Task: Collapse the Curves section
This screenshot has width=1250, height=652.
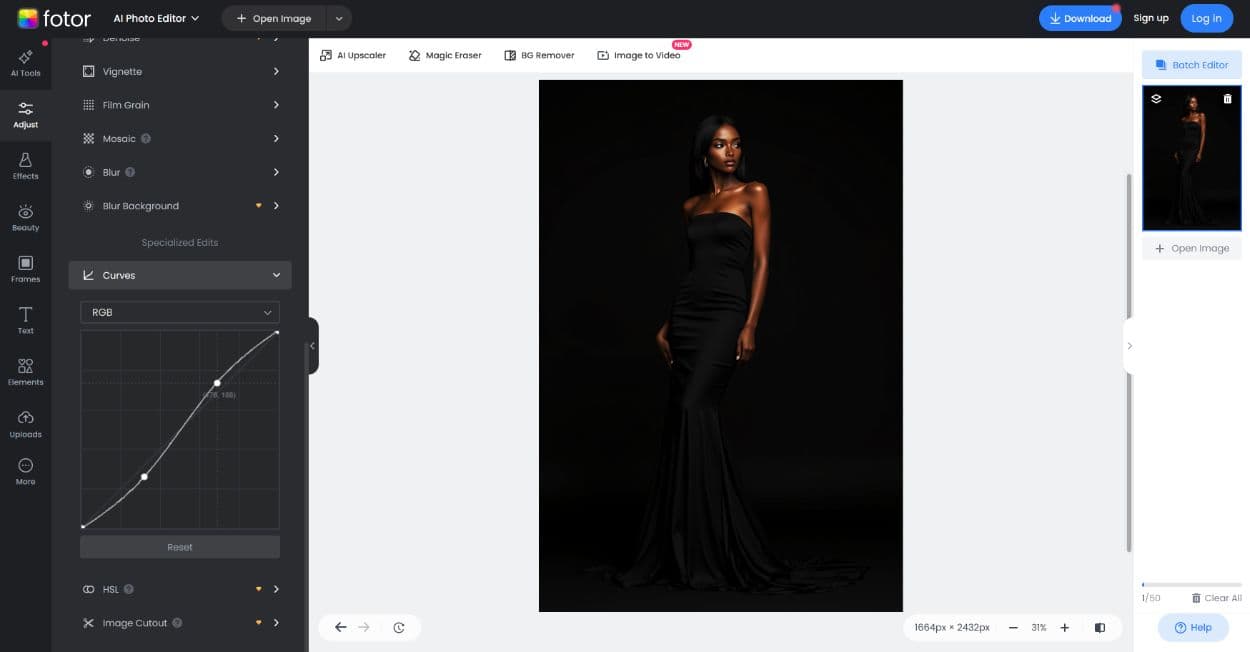Action: (x=276, y=275)
